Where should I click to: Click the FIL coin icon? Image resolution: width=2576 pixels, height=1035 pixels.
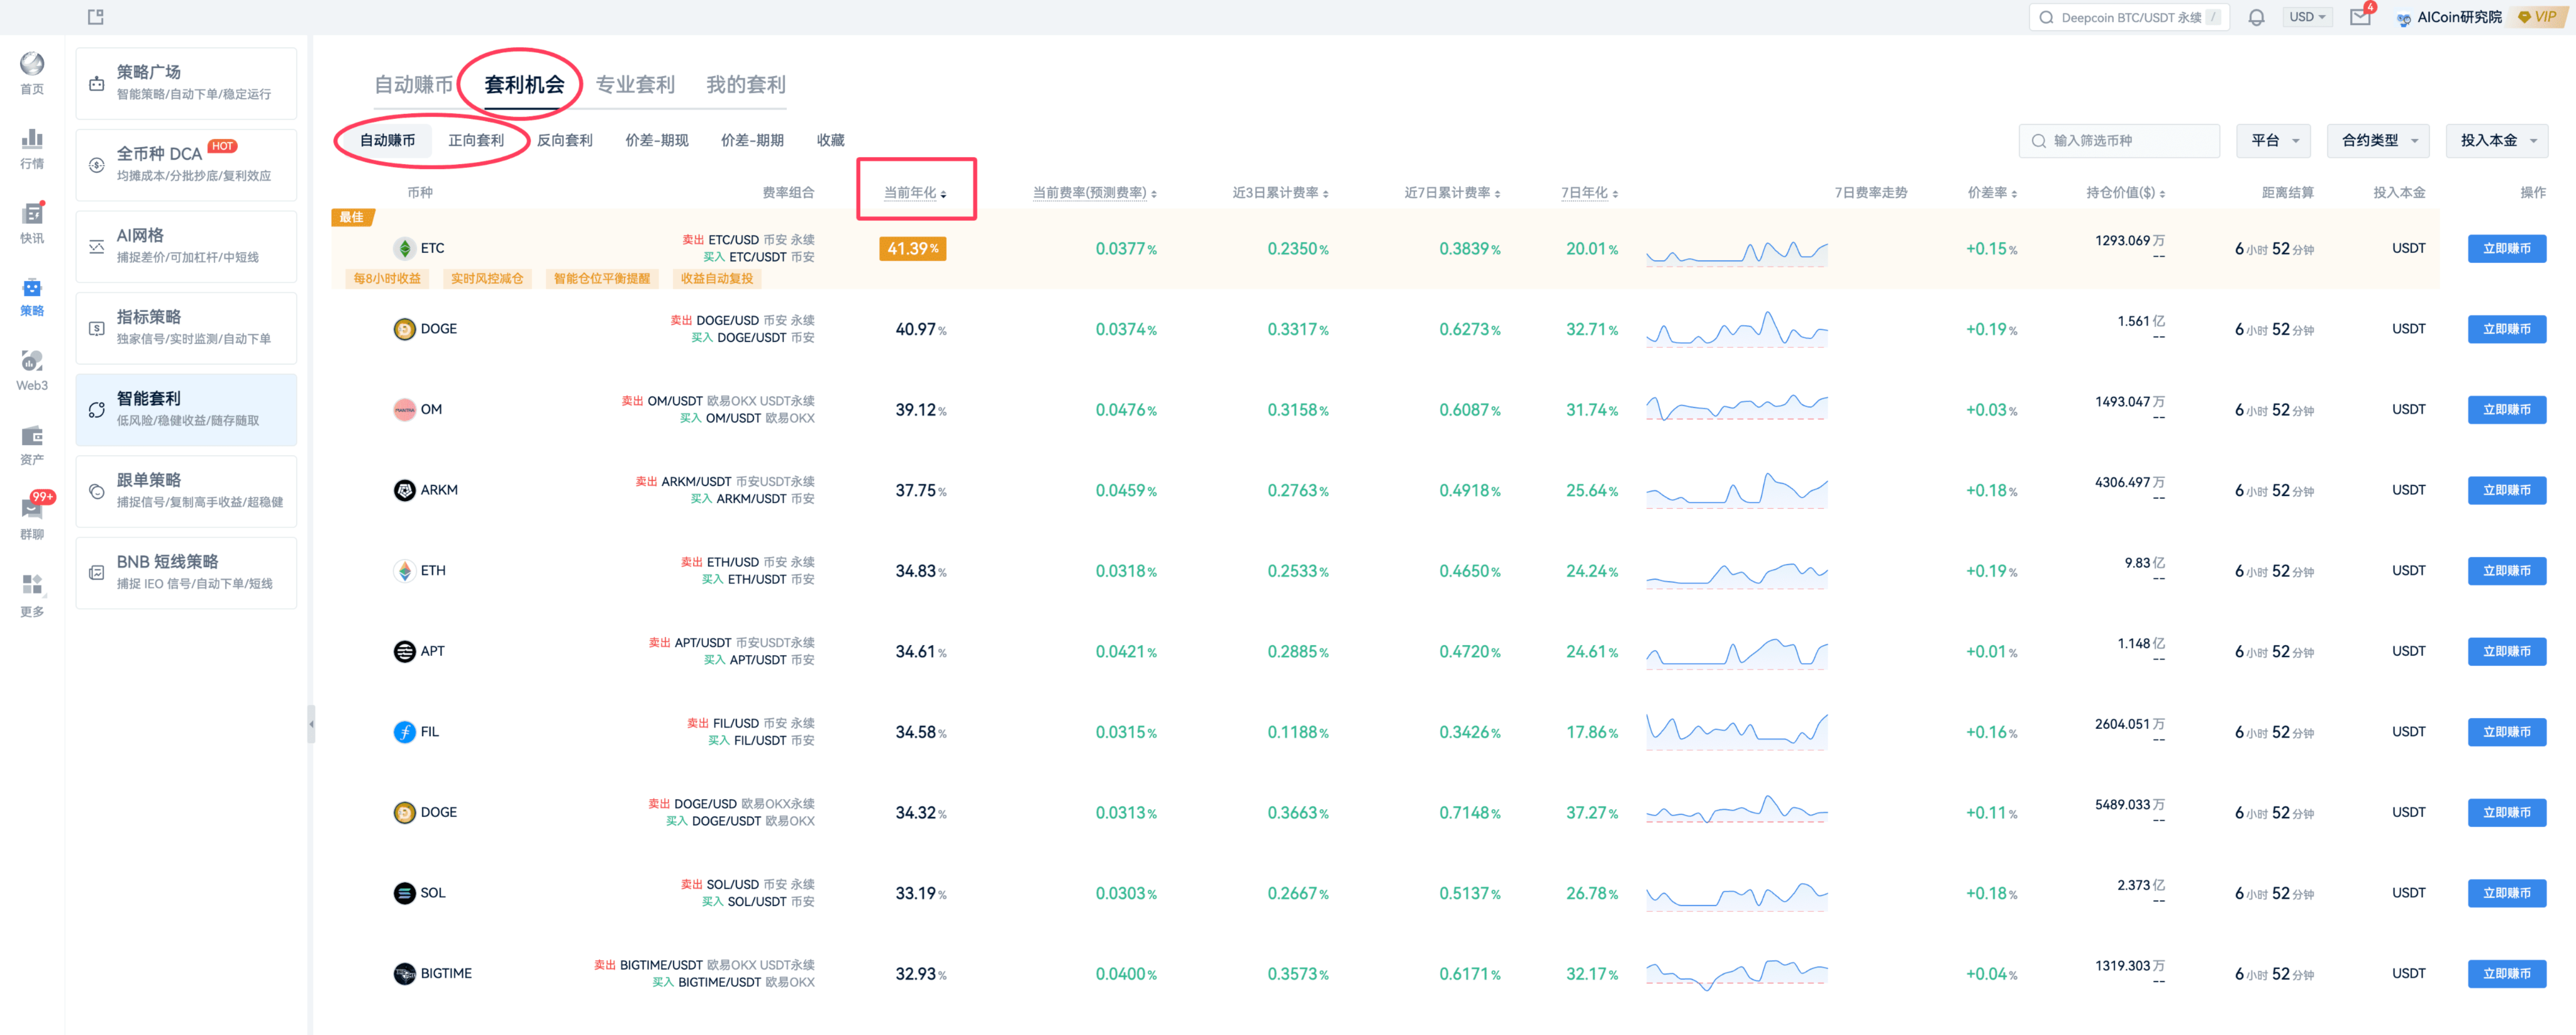404,732
